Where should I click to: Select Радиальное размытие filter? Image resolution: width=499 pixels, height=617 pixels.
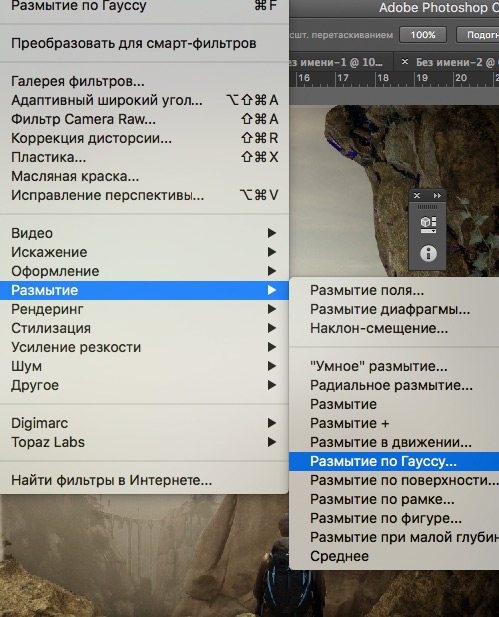394,385
